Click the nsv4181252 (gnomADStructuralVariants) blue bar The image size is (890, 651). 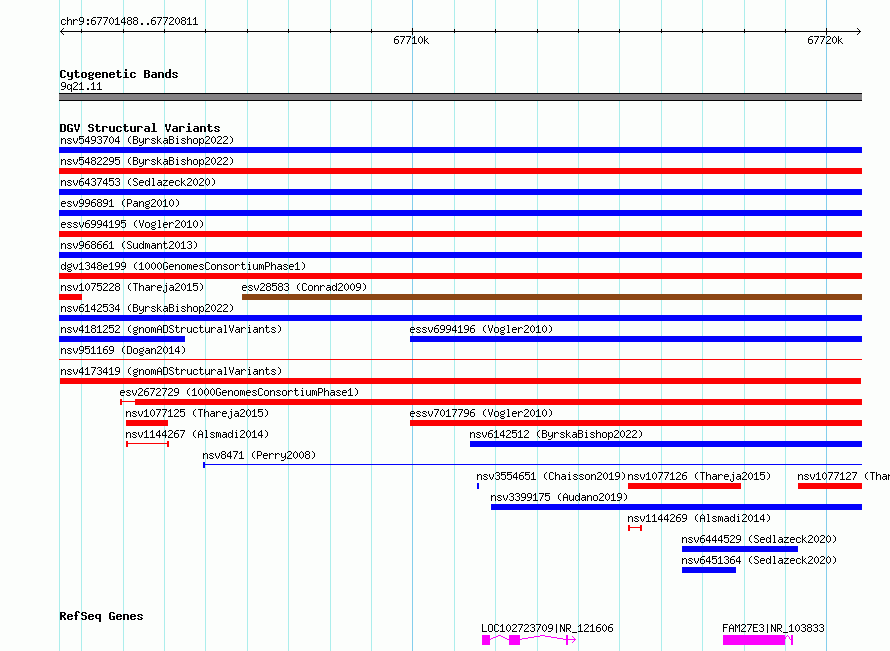(122, 339)
